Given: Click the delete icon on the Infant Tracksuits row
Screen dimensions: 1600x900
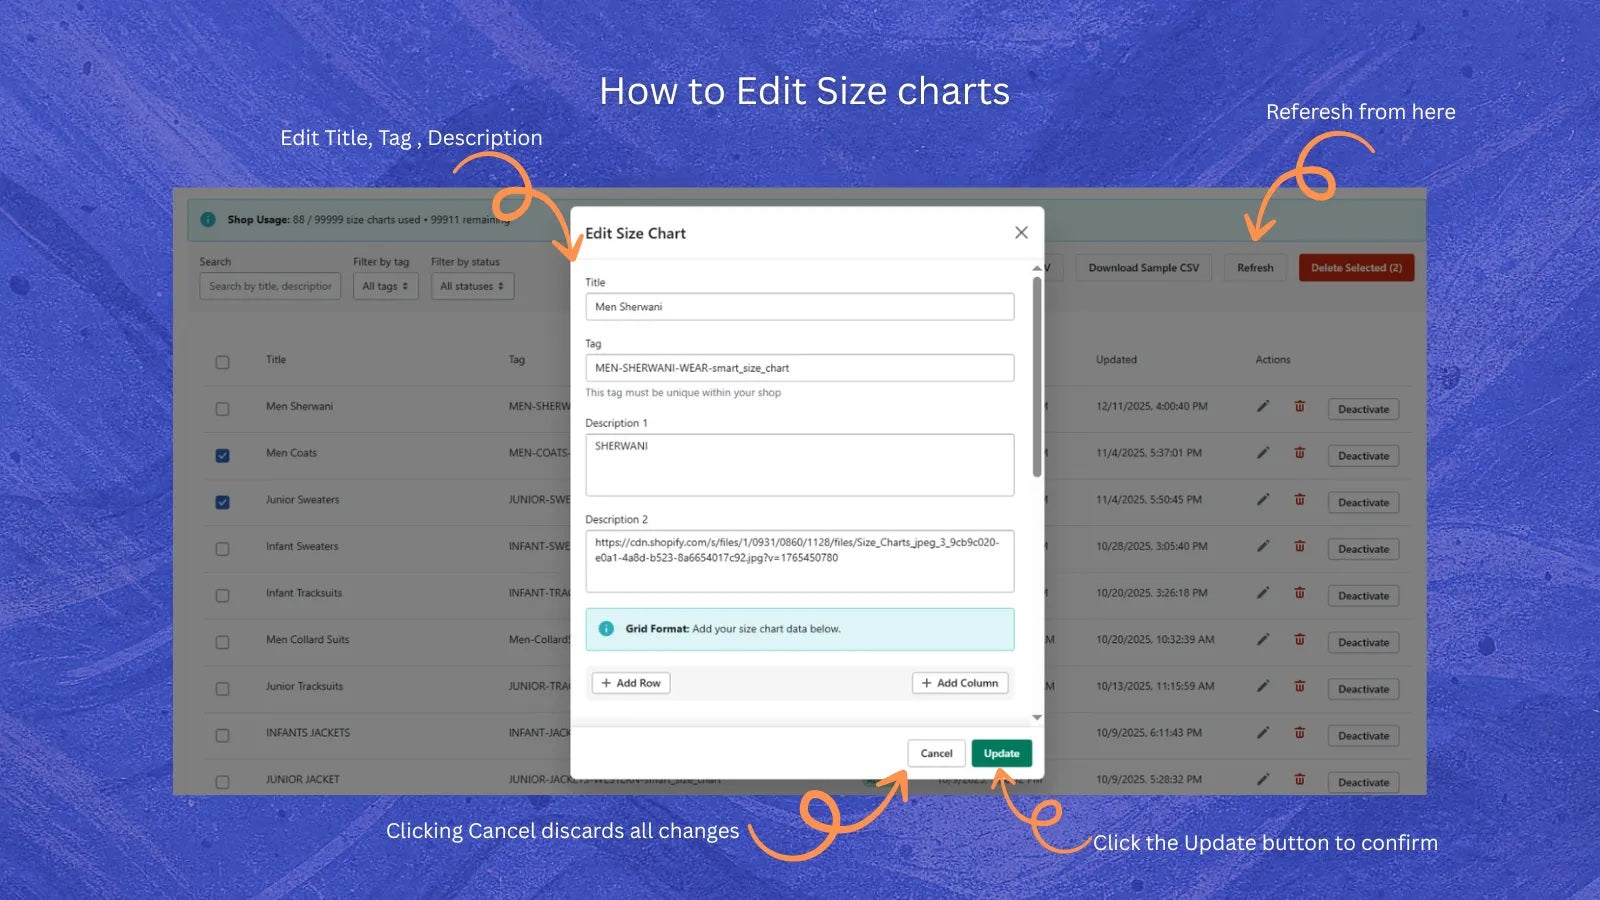Looking at the screenshot, I should pyautogui.click(x=1299, y=593).
